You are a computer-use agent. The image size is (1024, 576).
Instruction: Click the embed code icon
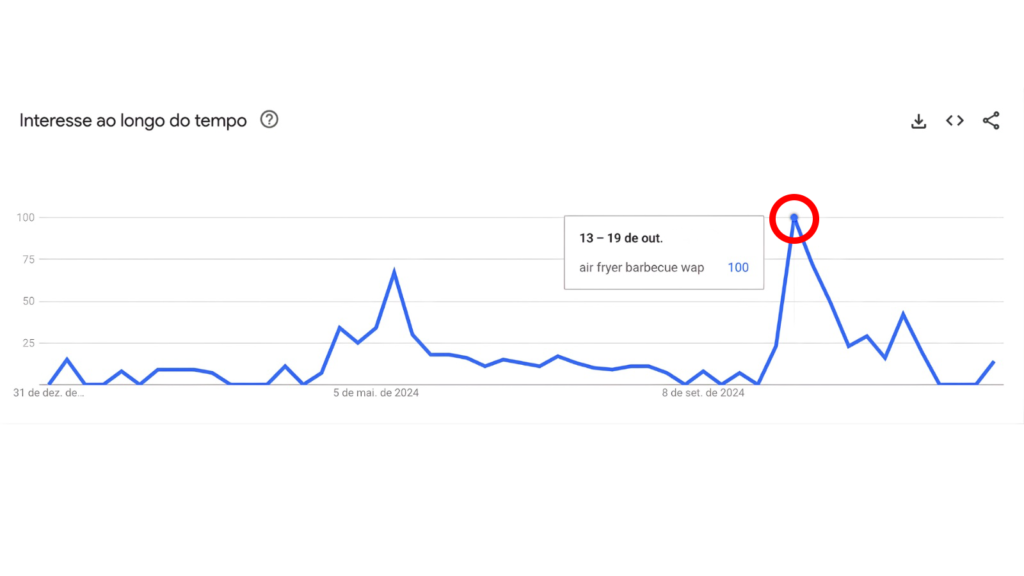pyautogui.click(x=955, y=121)
